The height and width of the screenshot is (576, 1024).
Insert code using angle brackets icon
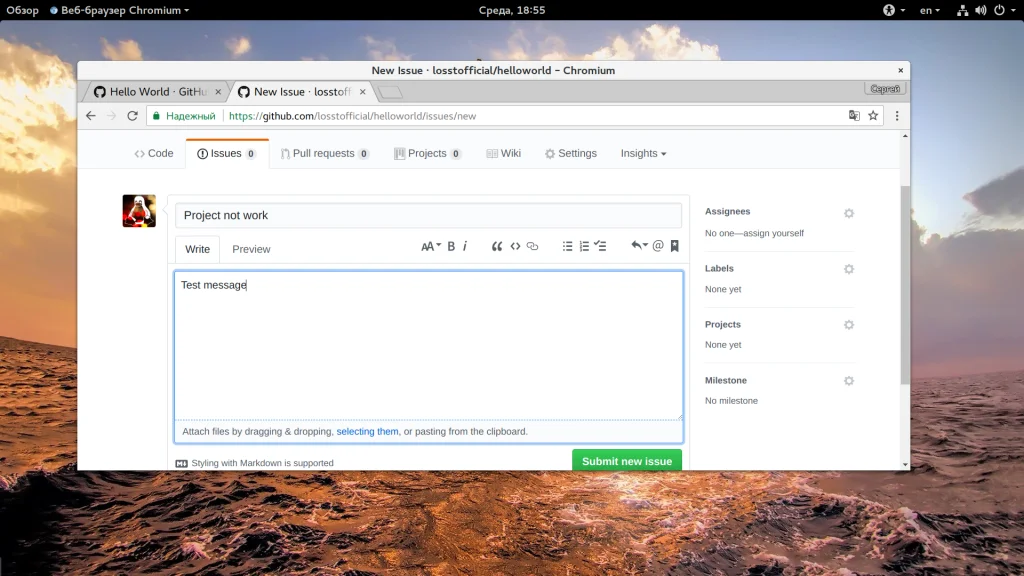point(515,246)
